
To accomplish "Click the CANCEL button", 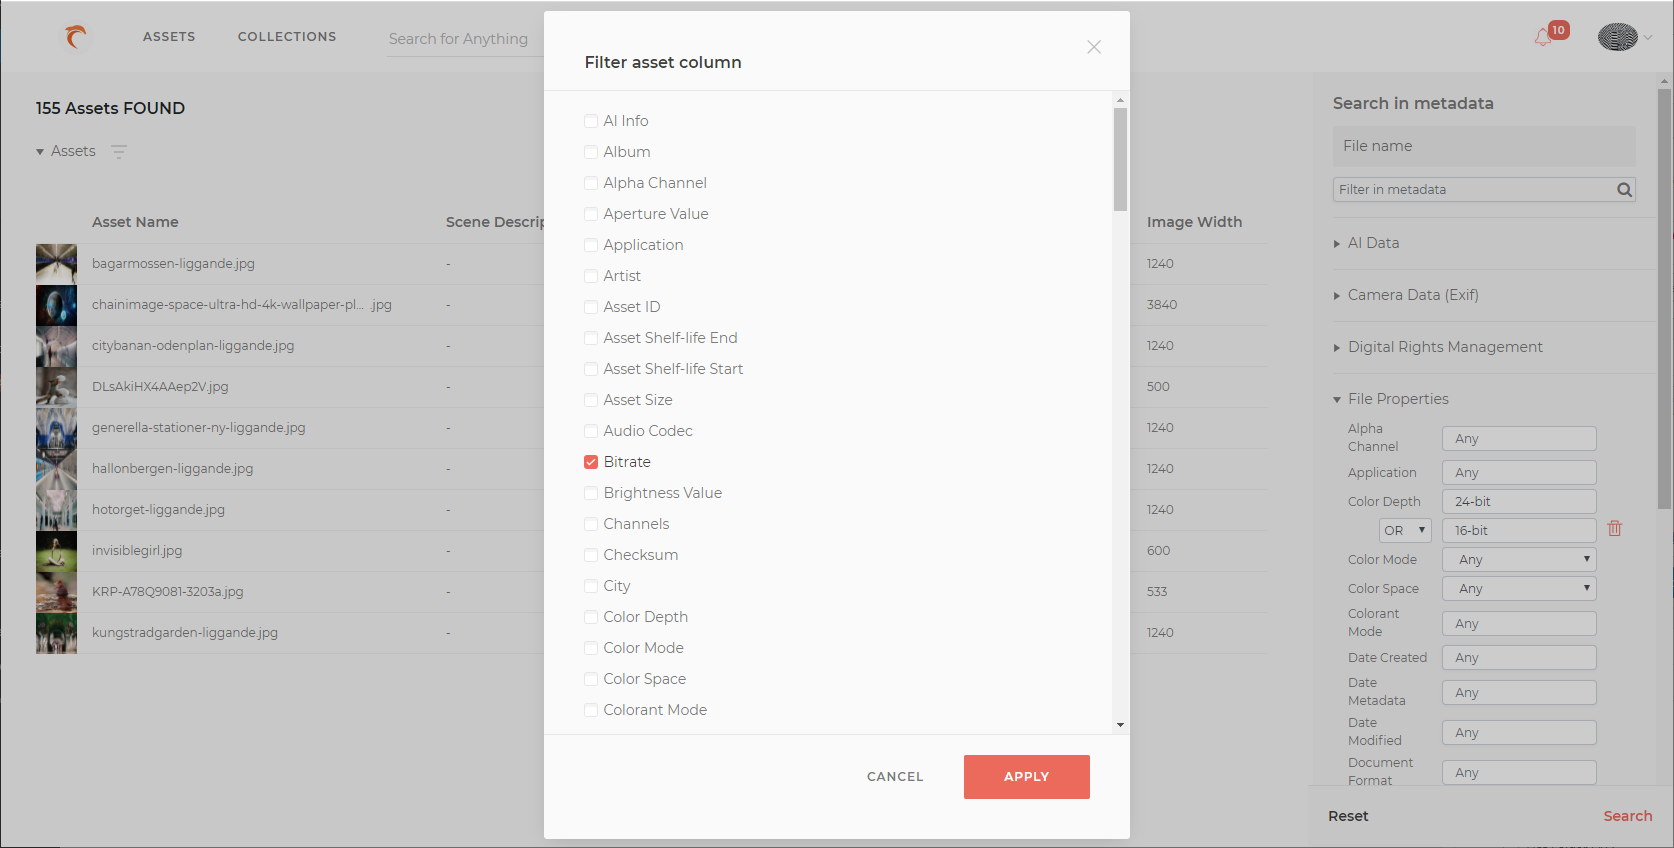I will [895, 777].
